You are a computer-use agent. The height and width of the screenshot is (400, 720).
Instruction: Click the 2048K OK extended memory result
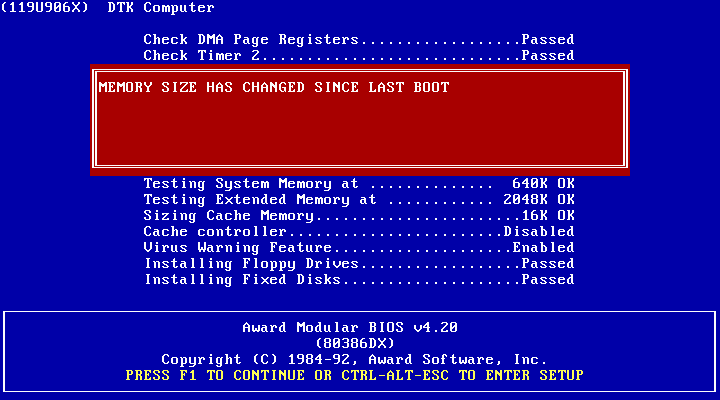point(539,200)
